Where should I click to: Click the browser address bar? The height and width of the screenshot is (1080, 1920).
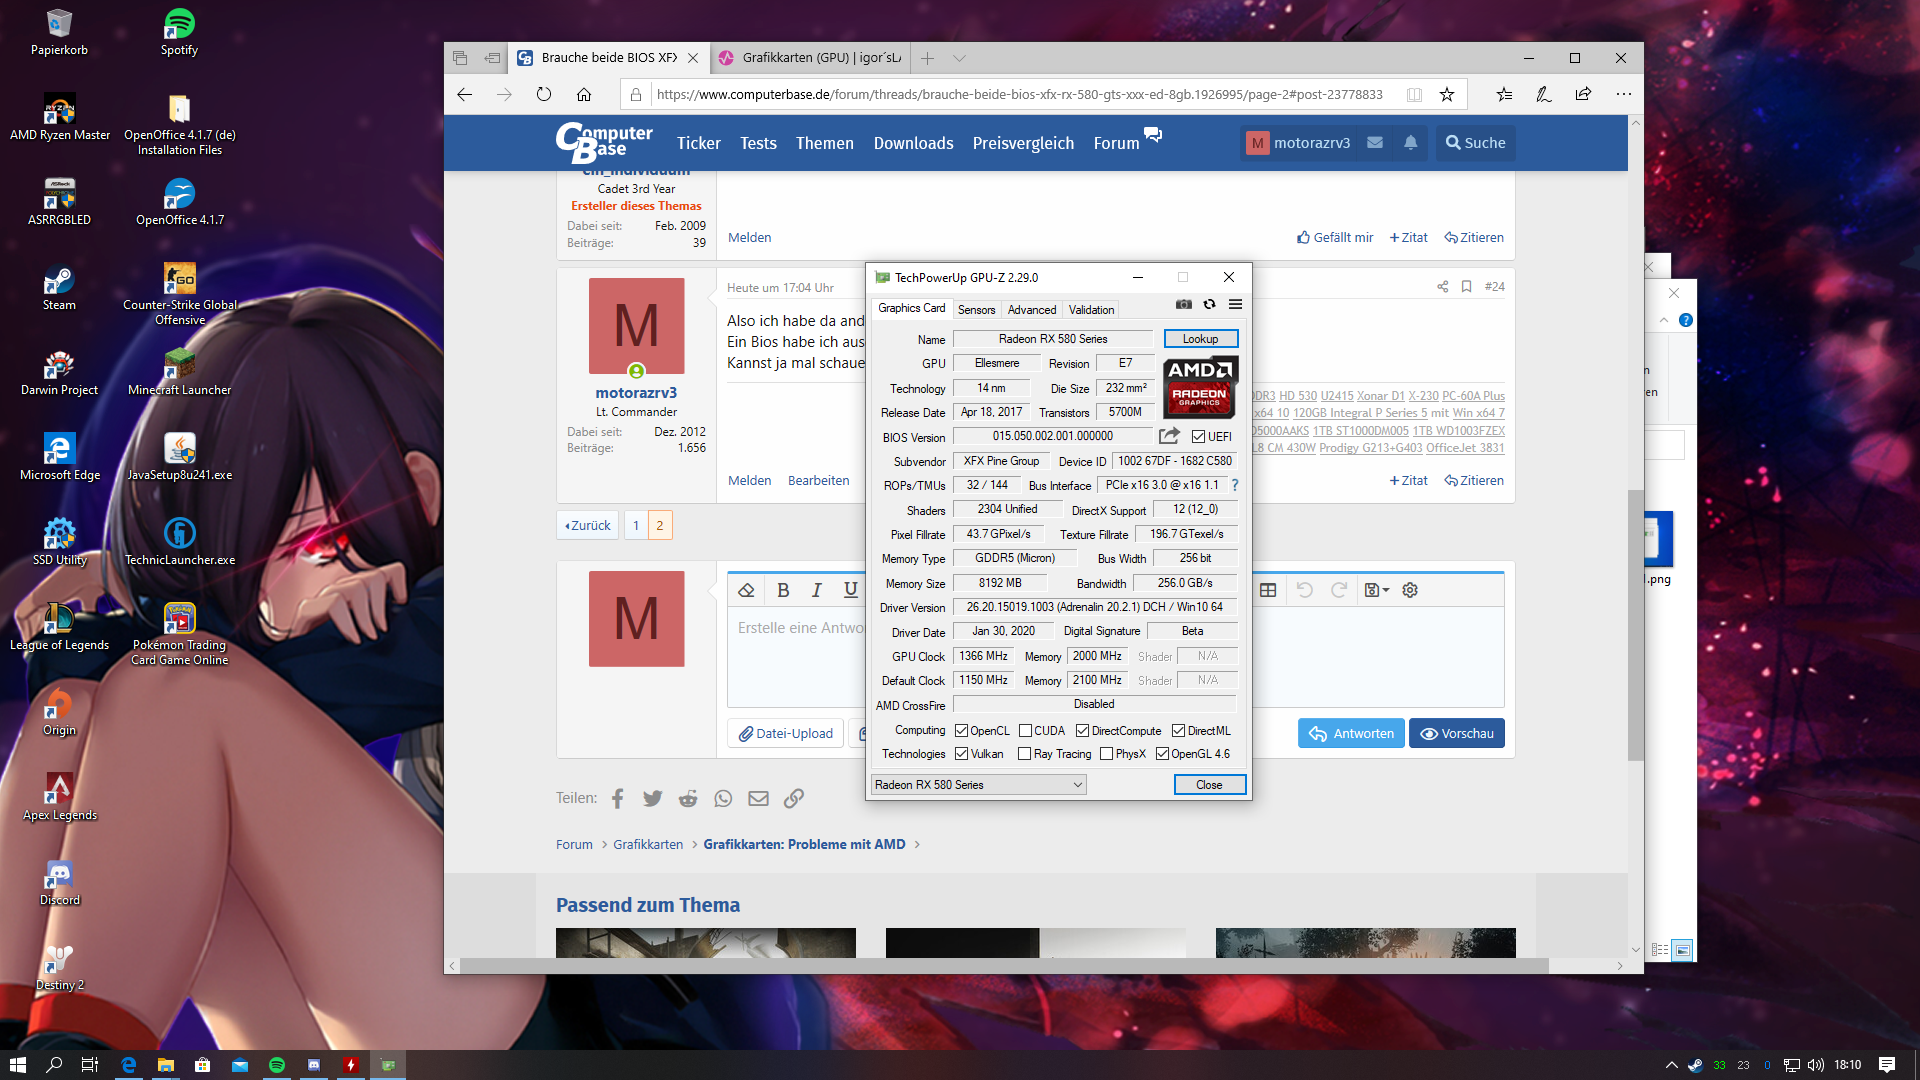(x=1020, y=94)
